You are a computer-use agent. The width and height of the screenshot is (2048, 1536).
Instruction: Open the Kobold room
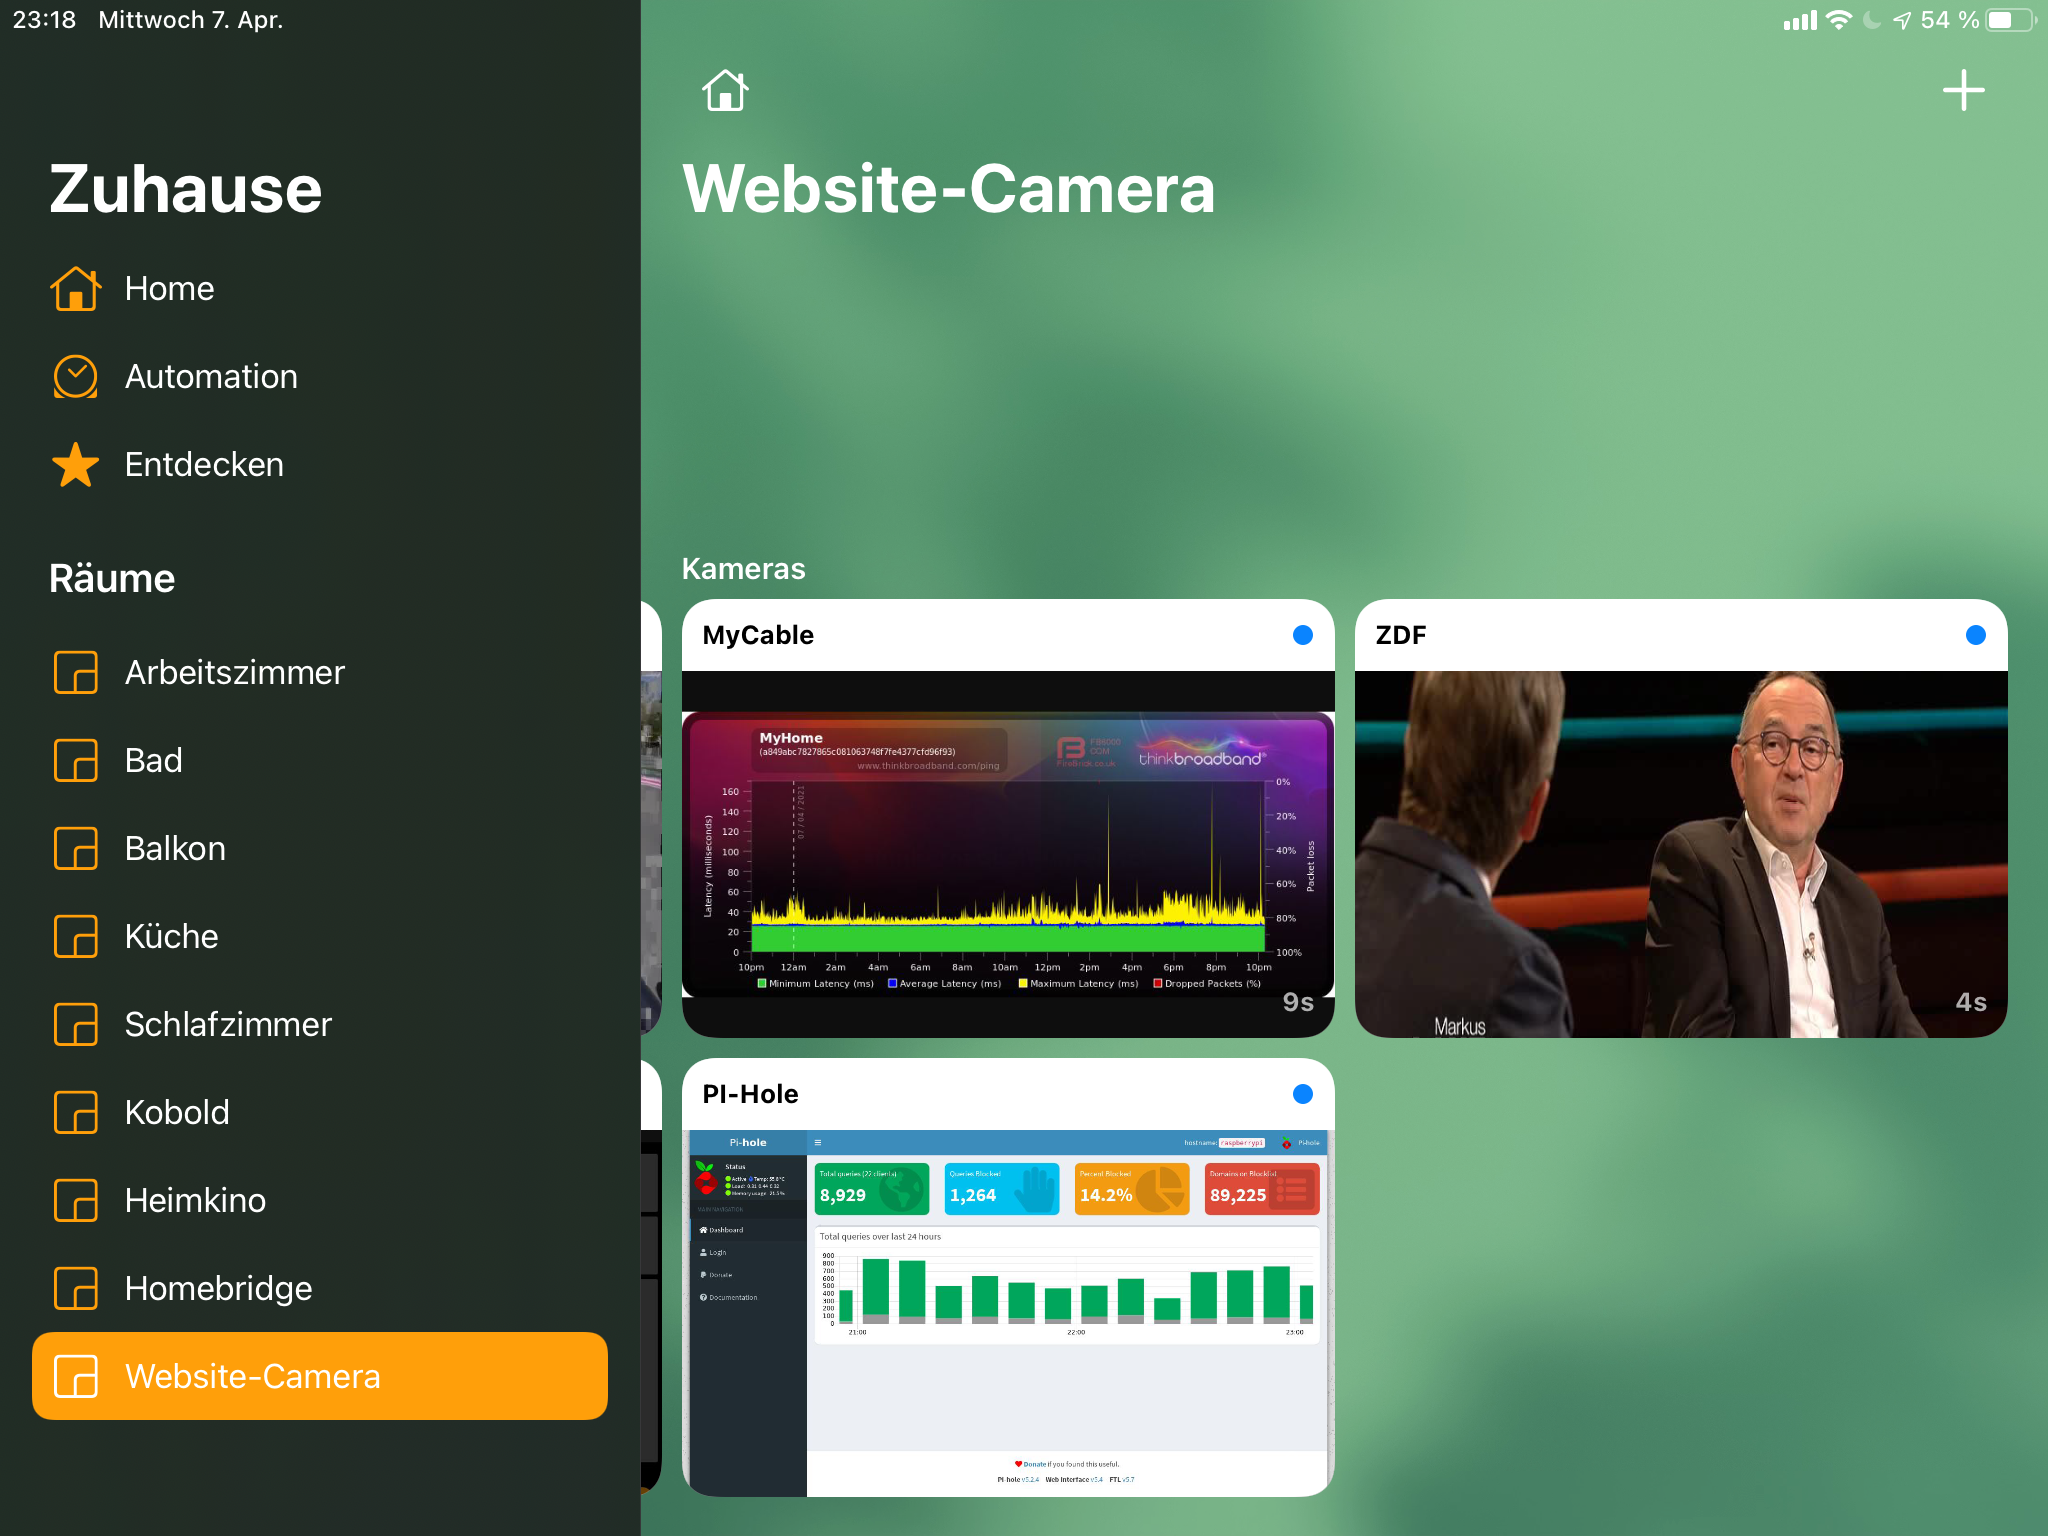click(177, 1113)
